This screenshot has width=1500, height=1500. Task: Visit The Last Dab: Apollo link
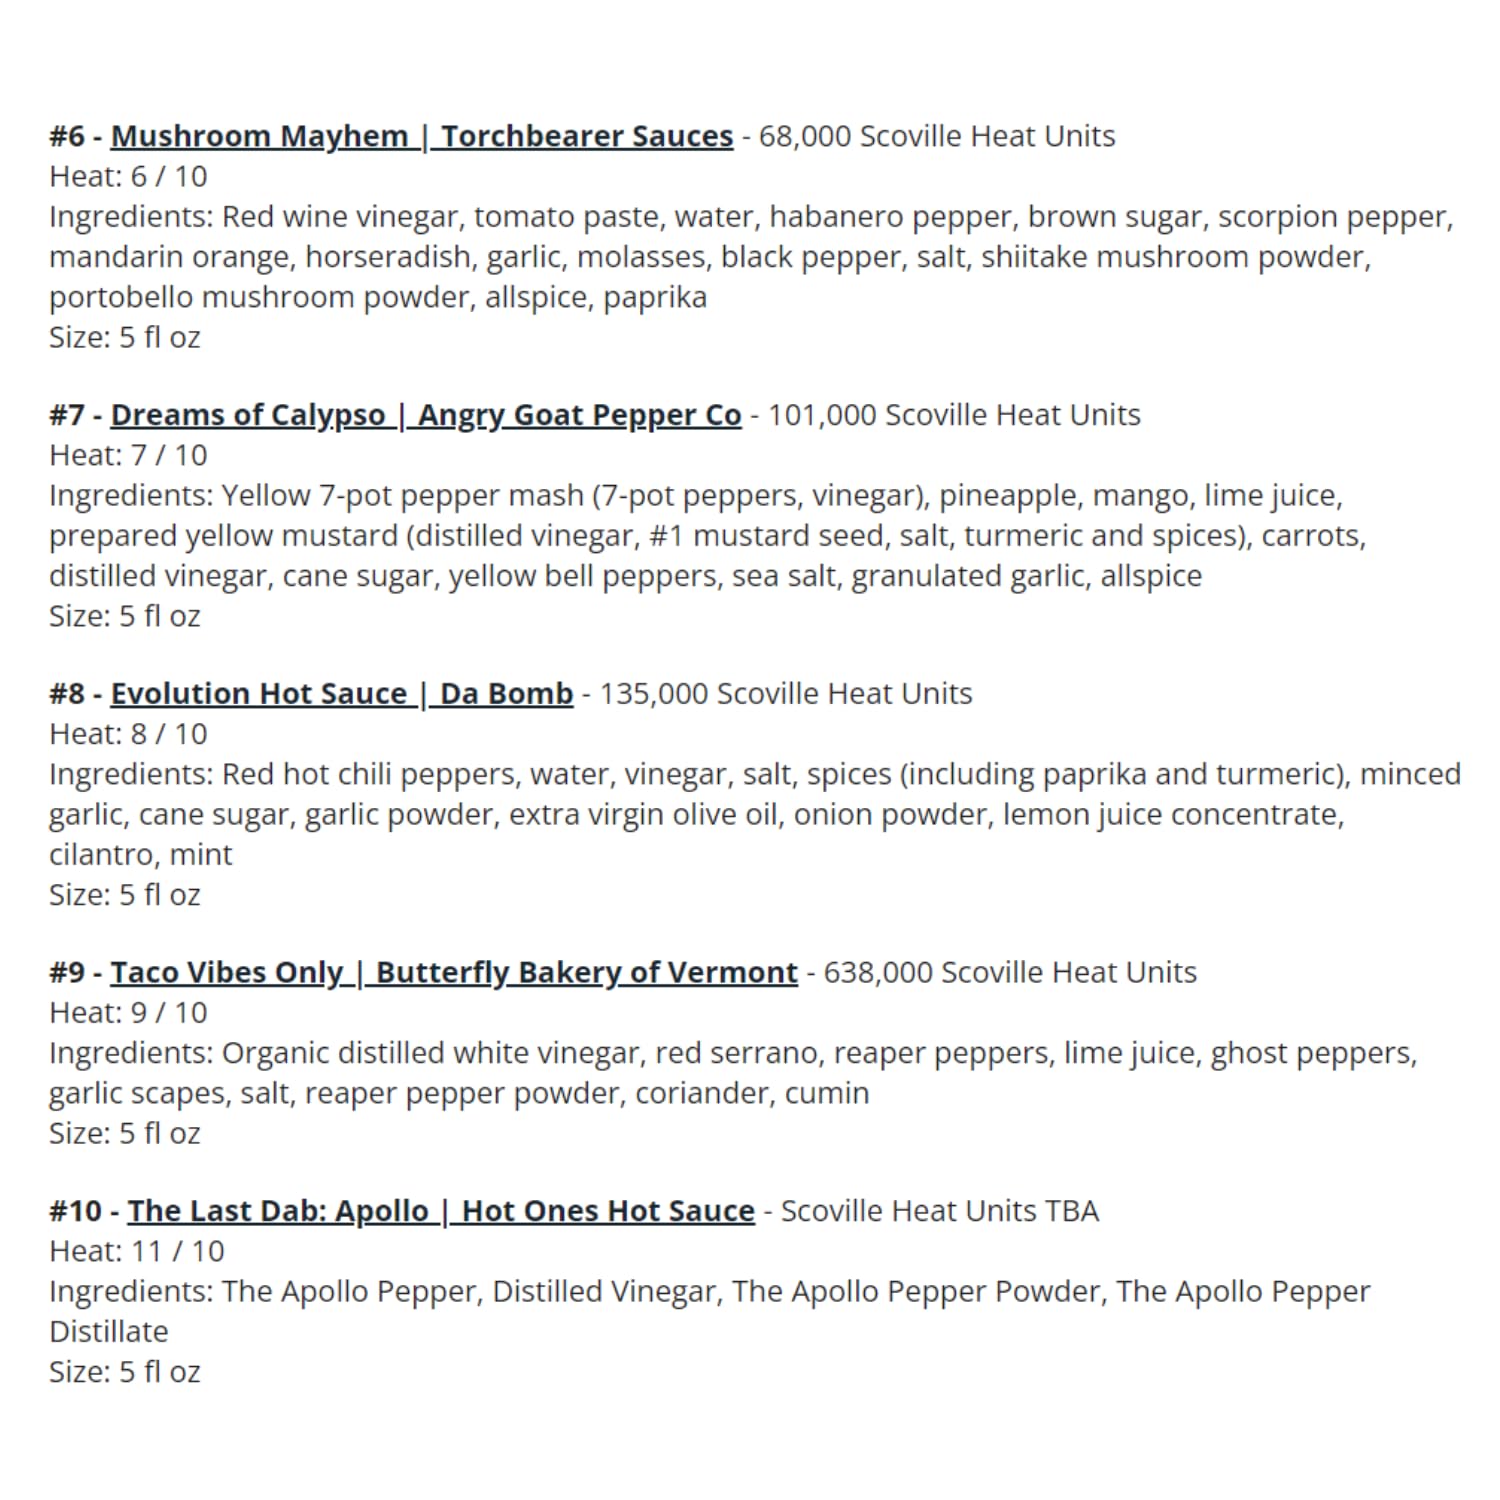tap(441, 1211)
